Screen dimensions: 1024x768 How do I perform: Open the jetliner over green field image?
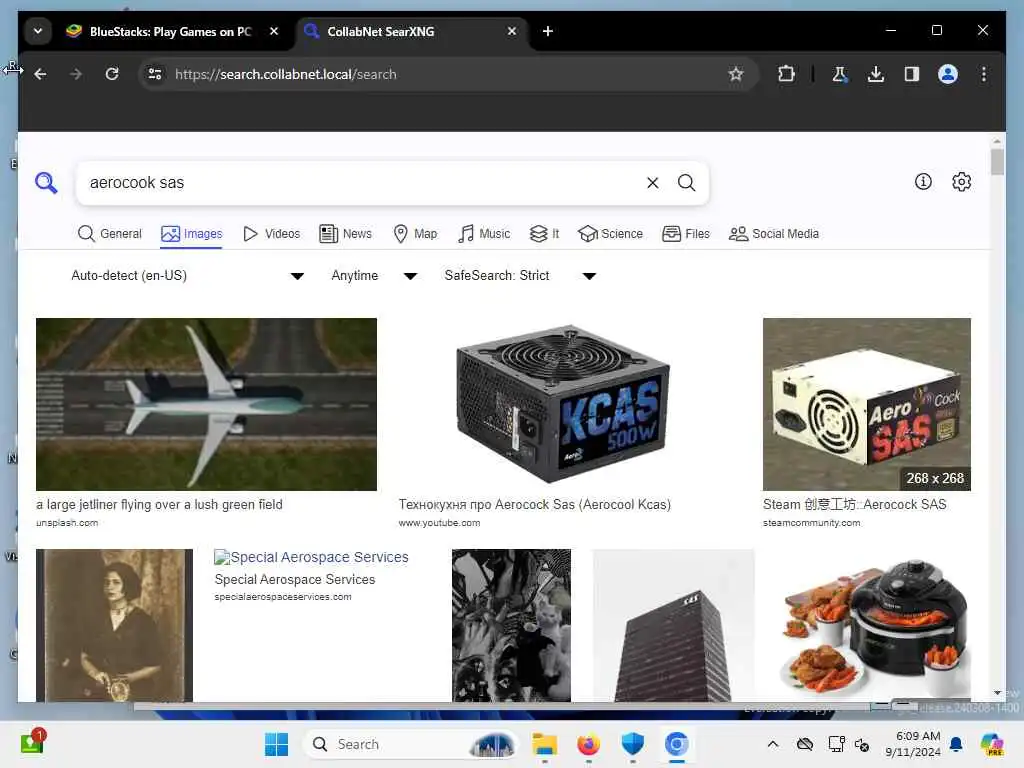206,404
